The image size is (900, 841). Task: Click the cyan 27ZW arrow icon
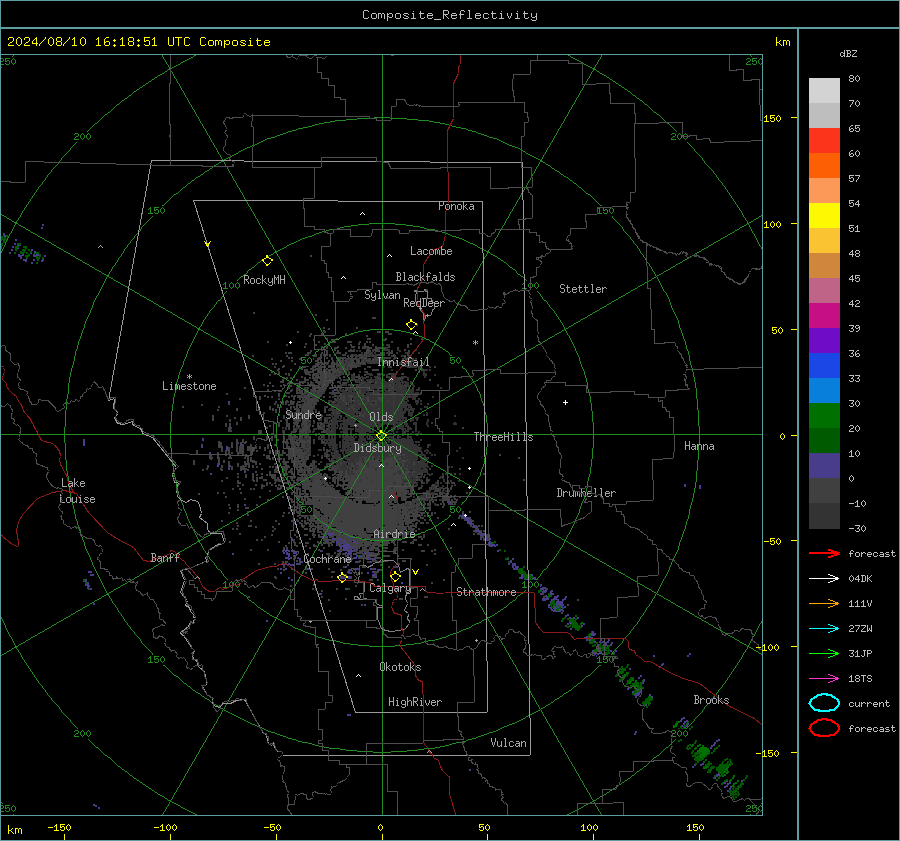click(824, 629)
